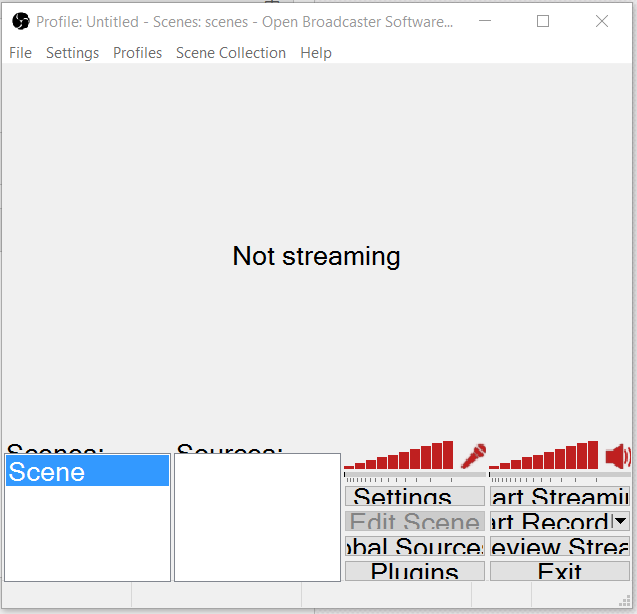
Task: Open the File menu
Action: coord(20,53)
